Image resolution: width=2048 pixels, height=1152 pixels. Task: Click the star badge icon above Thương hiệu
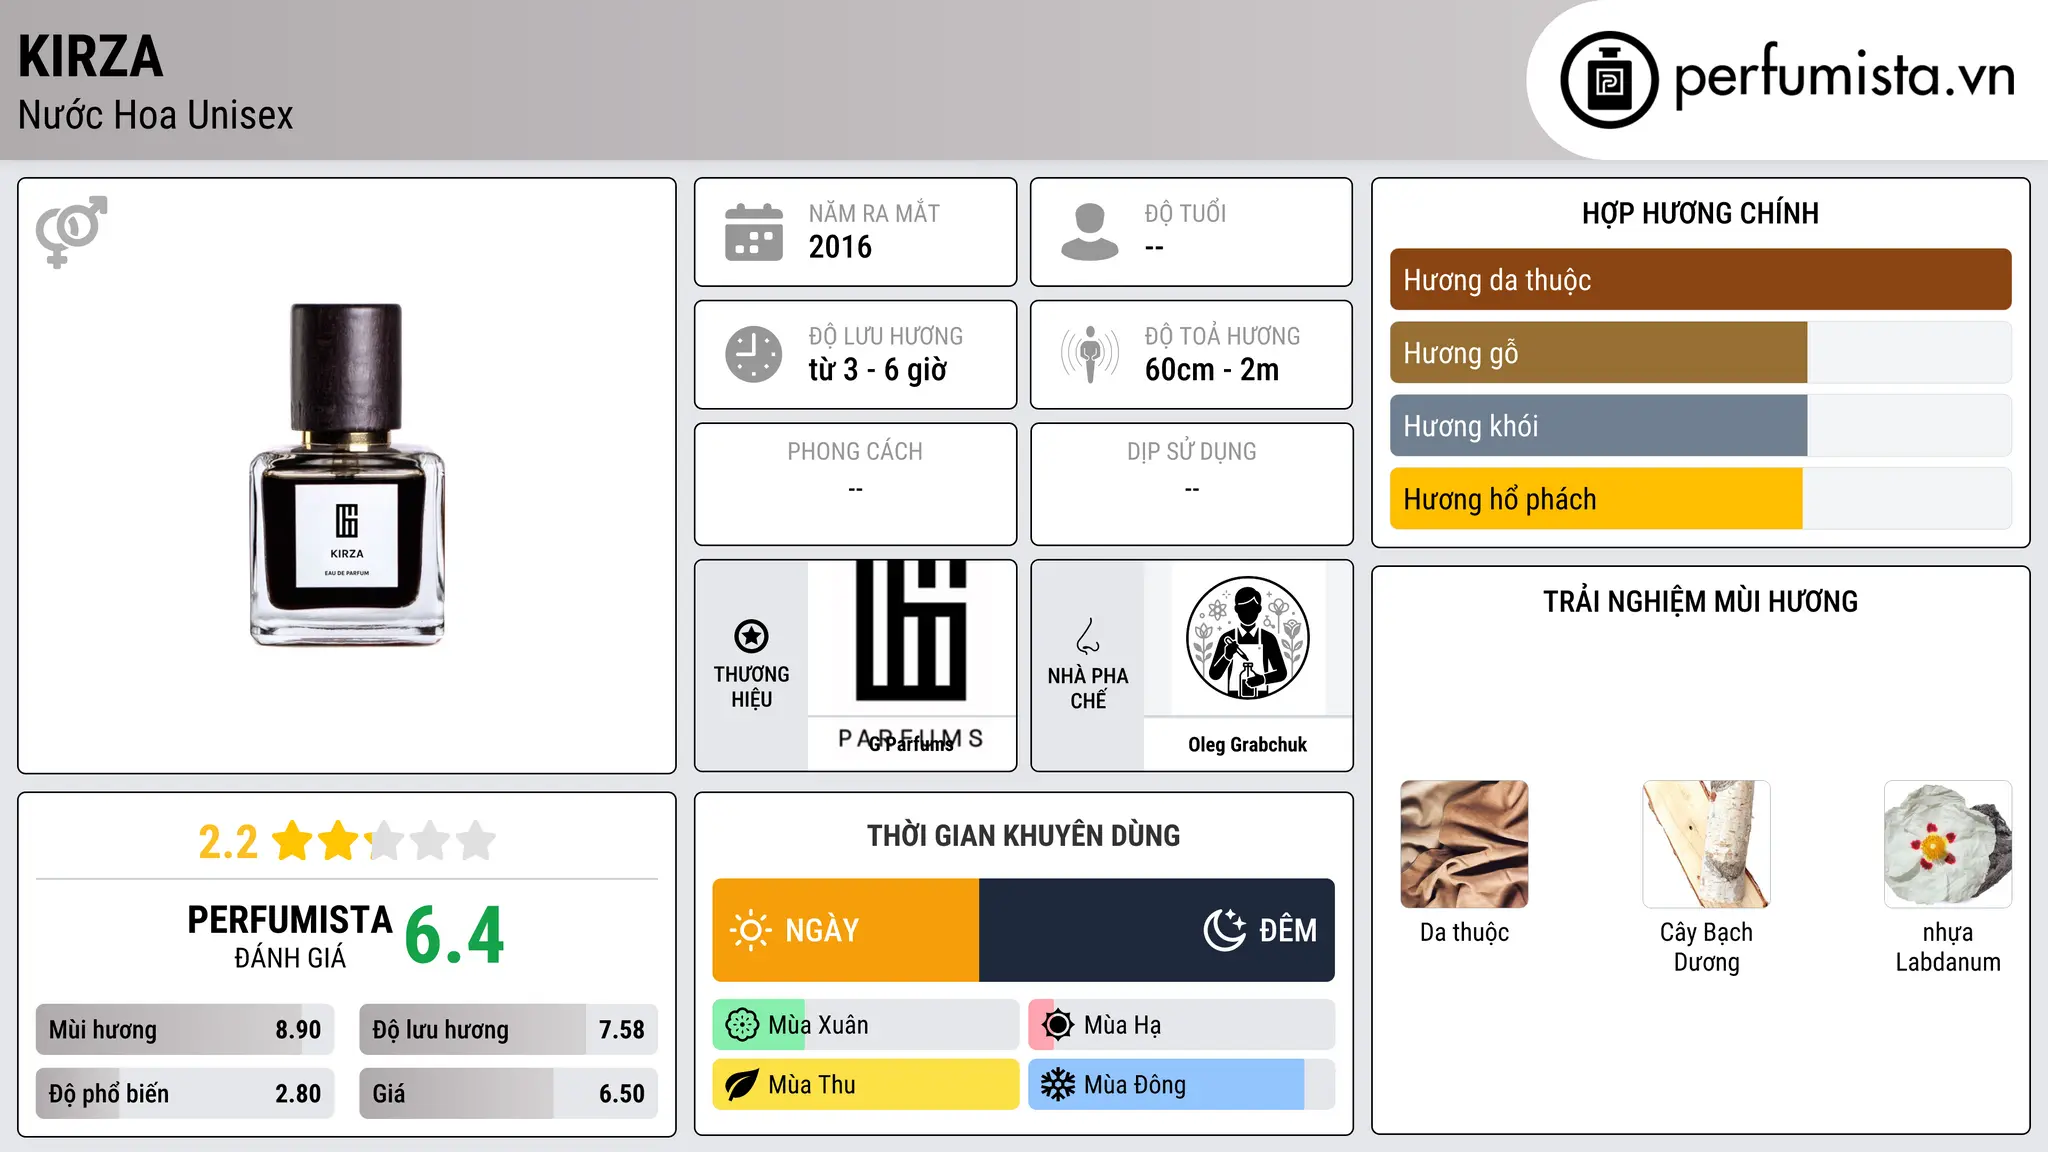click(x=751, y=636)
